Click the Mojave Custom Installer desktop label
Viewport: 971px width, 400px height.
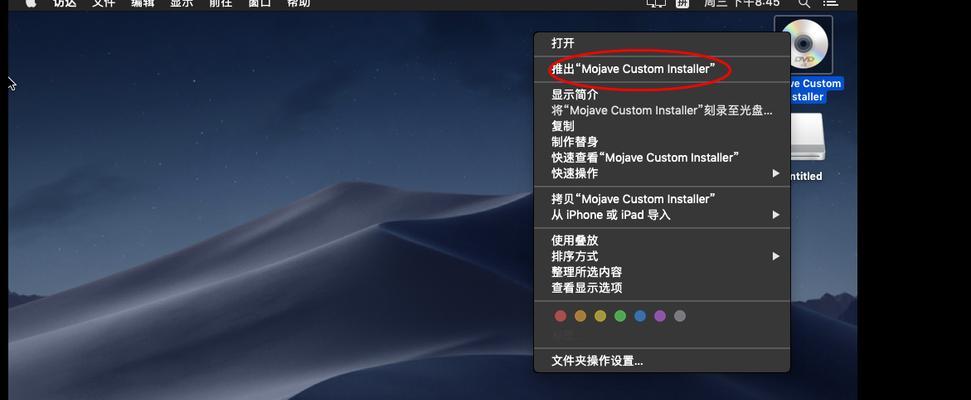pyautogui.click(x=816, y=90)
